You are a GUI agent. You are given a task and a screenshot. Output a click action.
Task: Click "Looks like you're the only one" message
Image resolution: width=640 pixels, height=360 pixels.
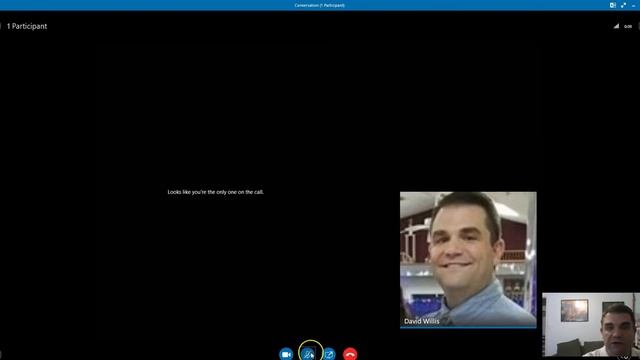pos(216,192)
